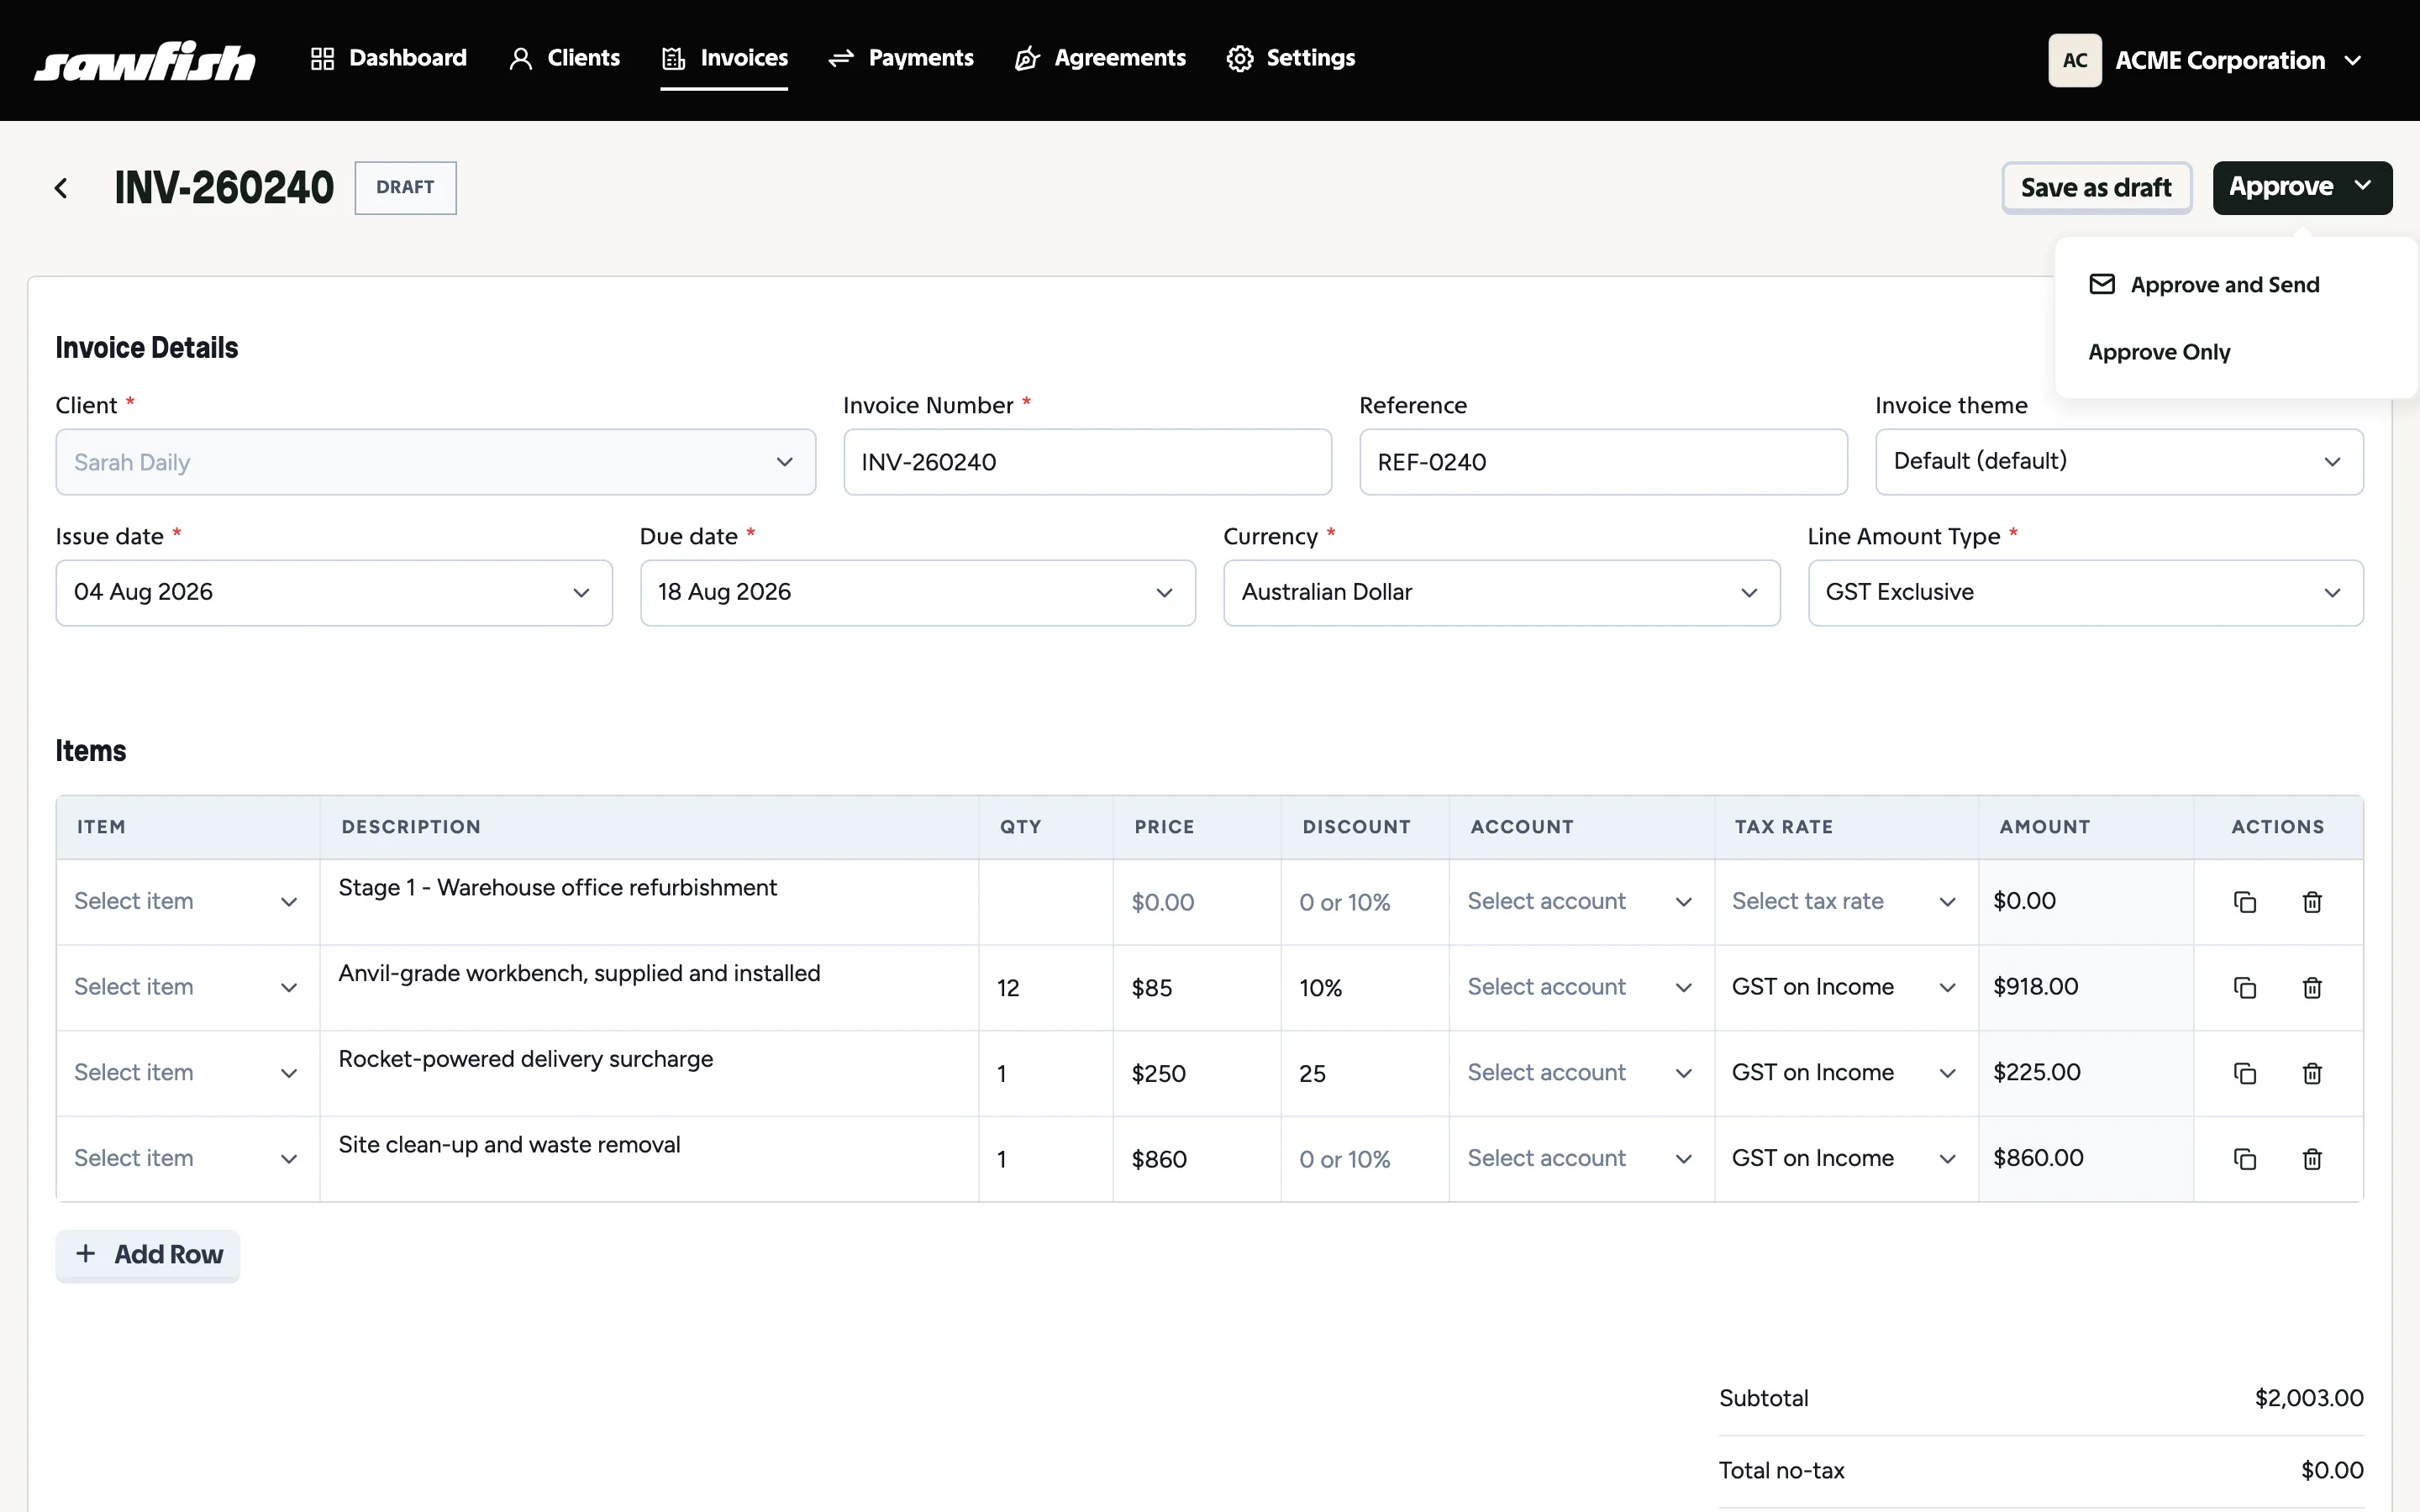Viewport: 2420px width, 1512px height.
Task: Delete the Stage 1 warehouse refurbishment row
Action: [2312, 902]
